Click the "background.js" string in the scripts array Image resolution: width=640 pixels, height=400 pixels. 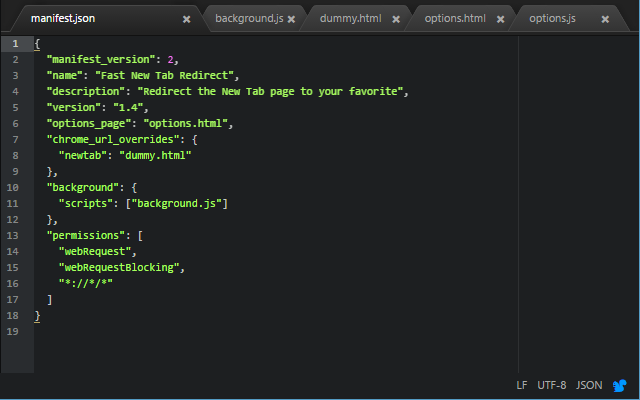pyautogui.click(x=176, y=204)
